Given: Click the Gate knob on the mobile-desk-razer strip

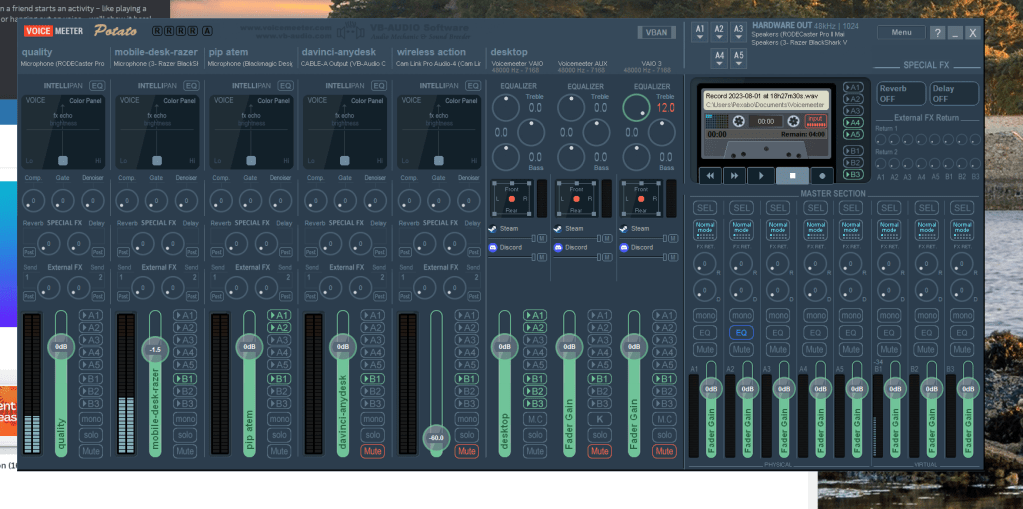Looking at the screenshot, I should coord(156,200).
